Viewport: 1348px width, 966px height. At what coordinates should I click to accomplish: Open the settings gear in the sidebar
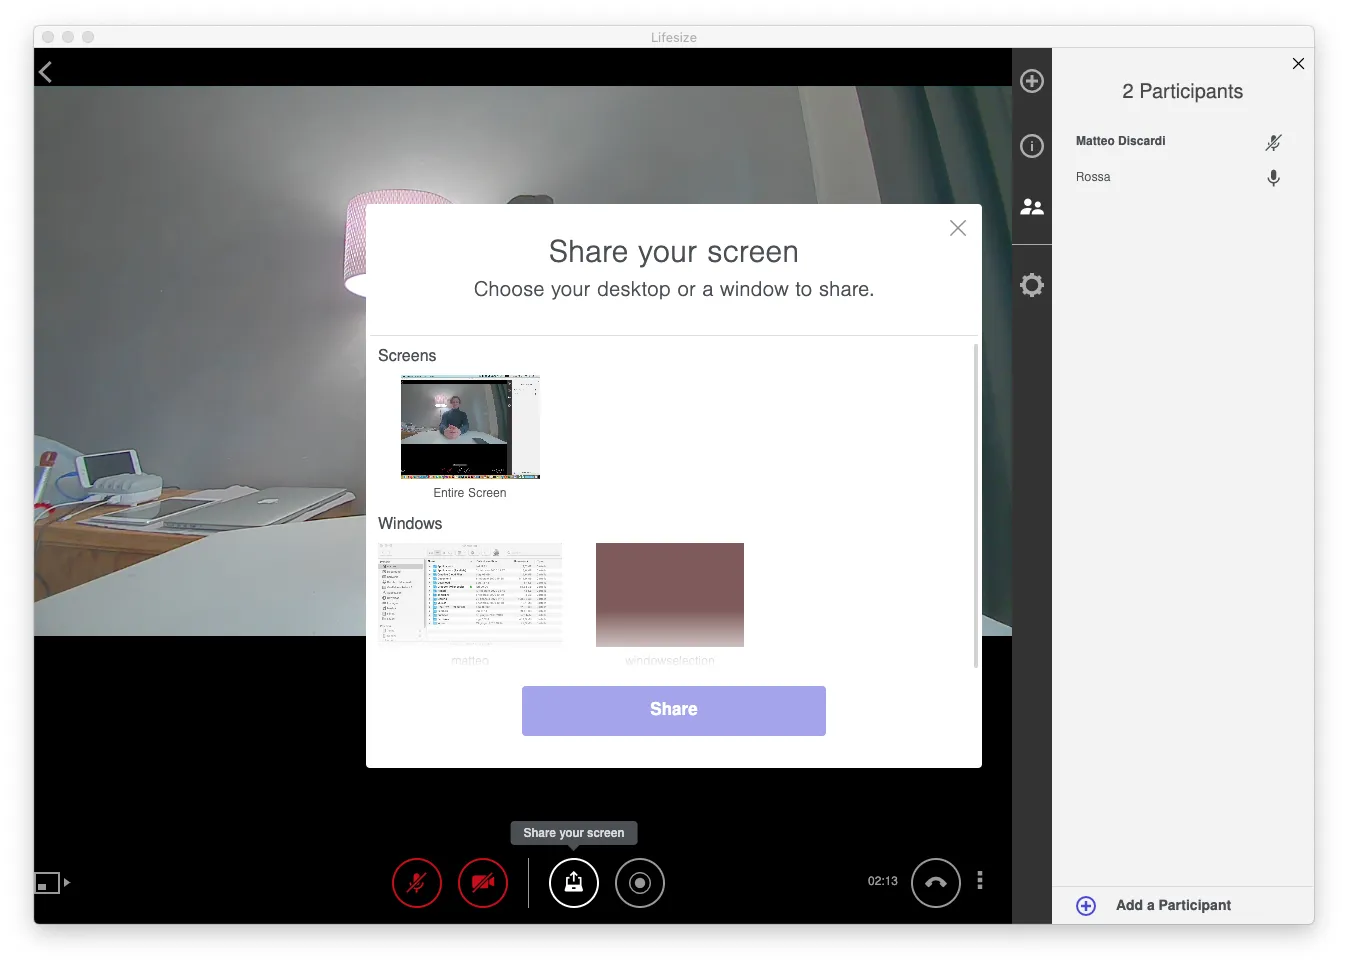coord(1032,285)
